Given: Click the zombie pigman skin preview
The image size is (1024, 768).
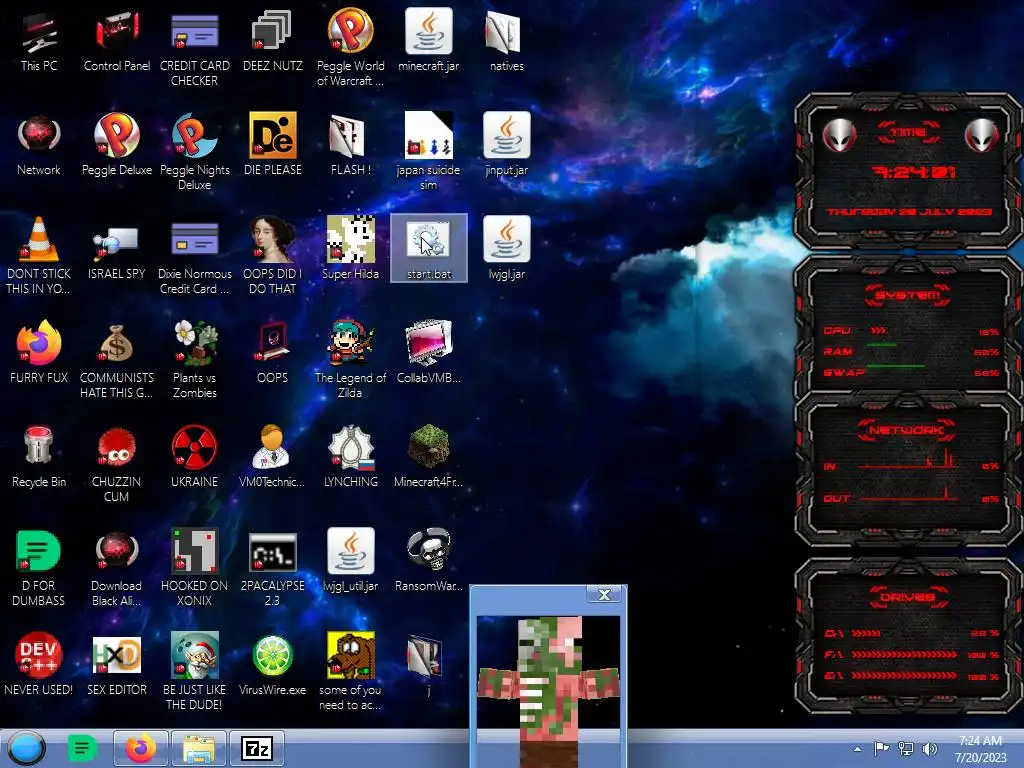Looking at the screenshot, I should [x=548, y=691].
